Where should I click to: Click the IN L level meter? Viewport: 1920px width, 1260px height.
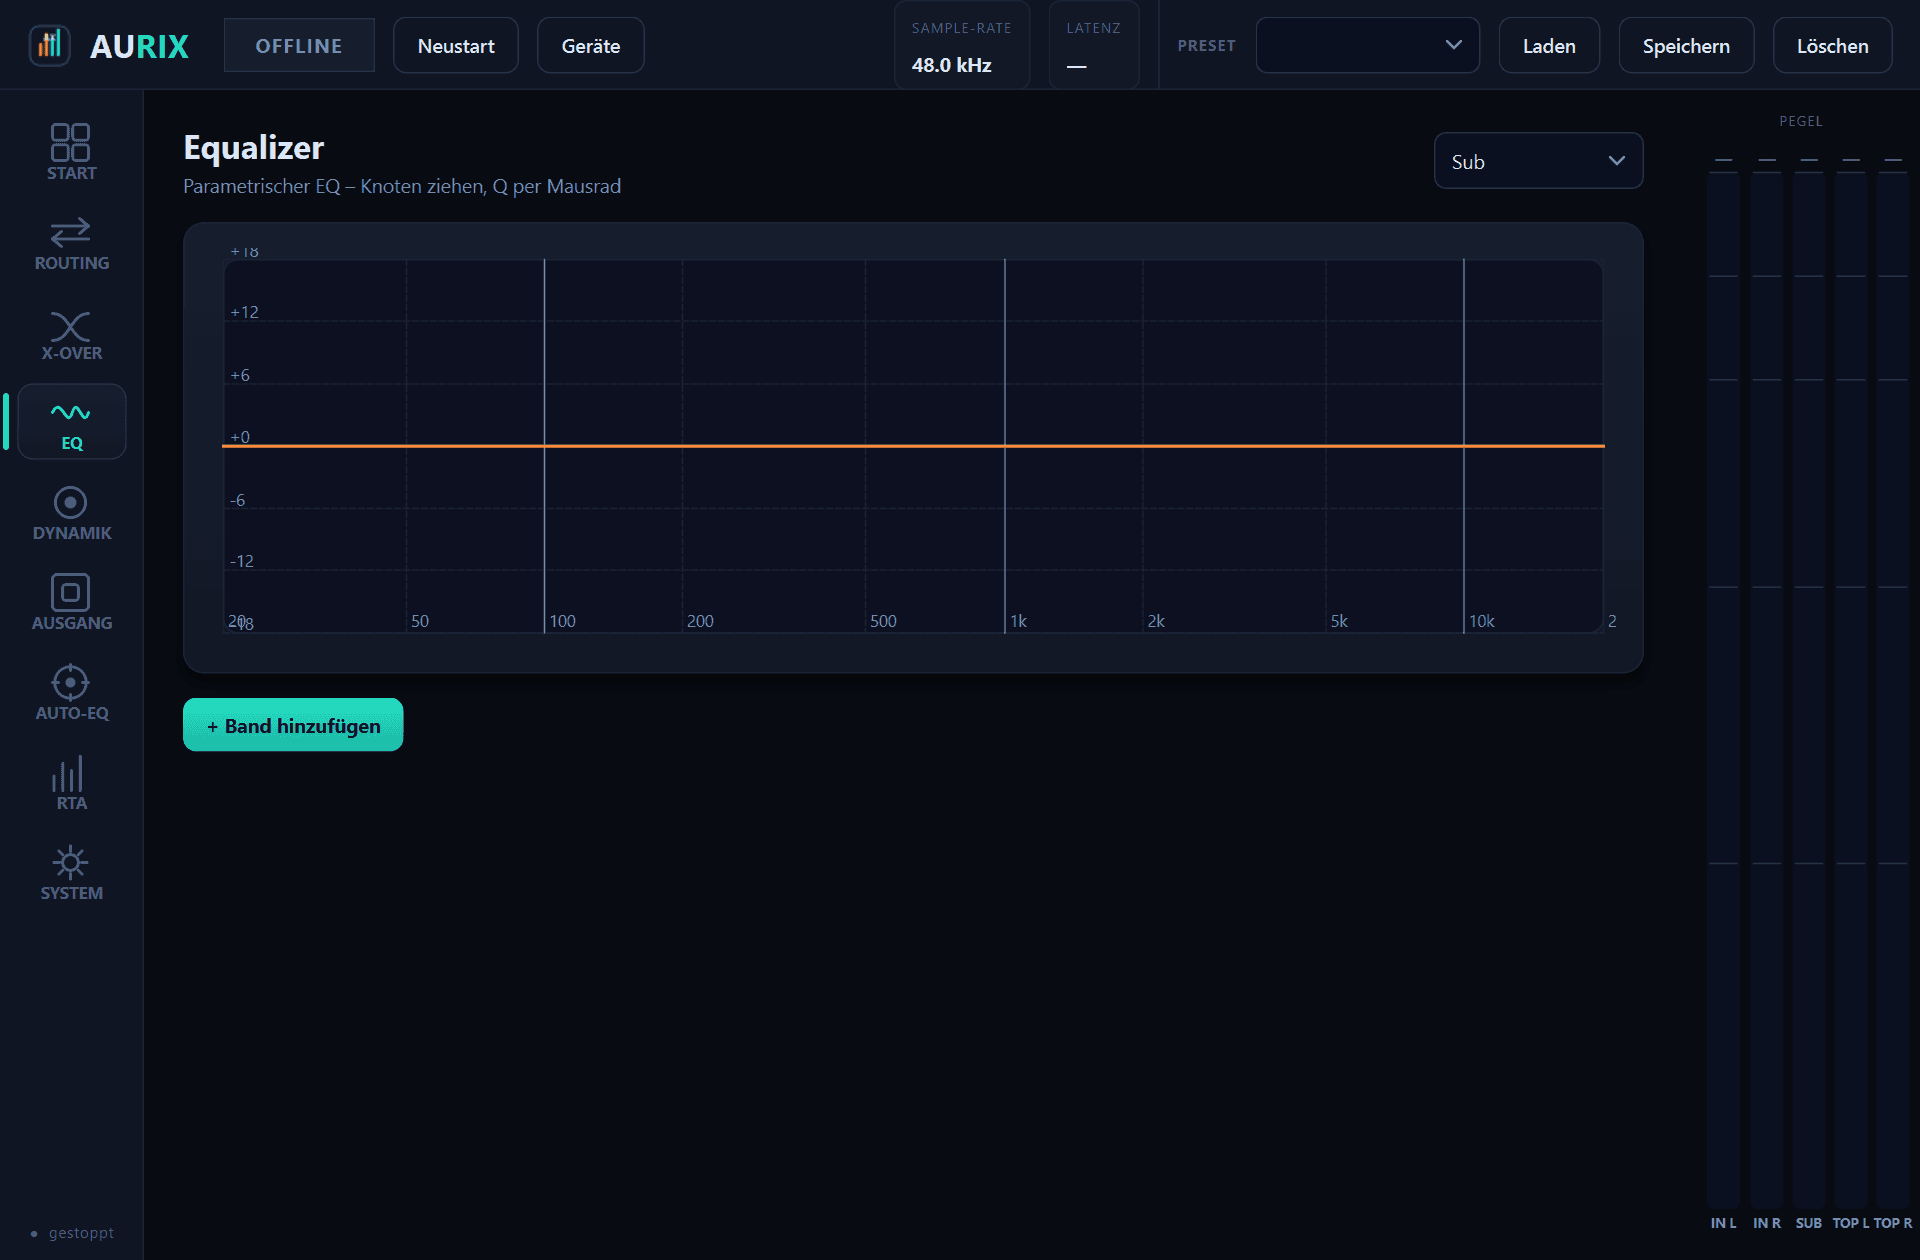(1723, 690)
